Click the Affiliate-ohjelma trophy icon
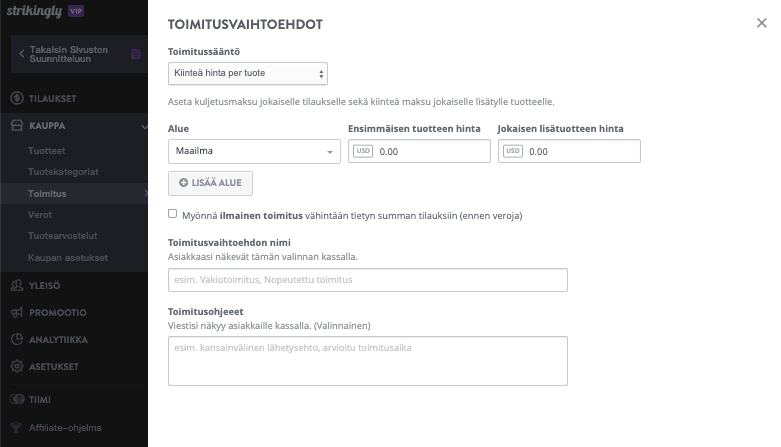 point(17,428)
